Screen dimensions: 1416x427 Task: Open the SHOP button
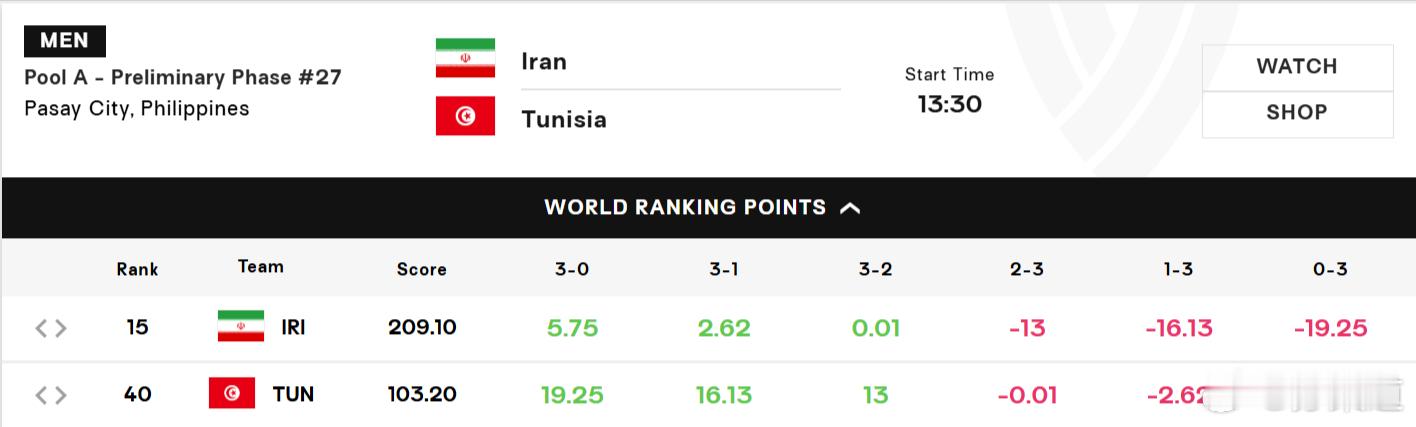click(1297, 114)
